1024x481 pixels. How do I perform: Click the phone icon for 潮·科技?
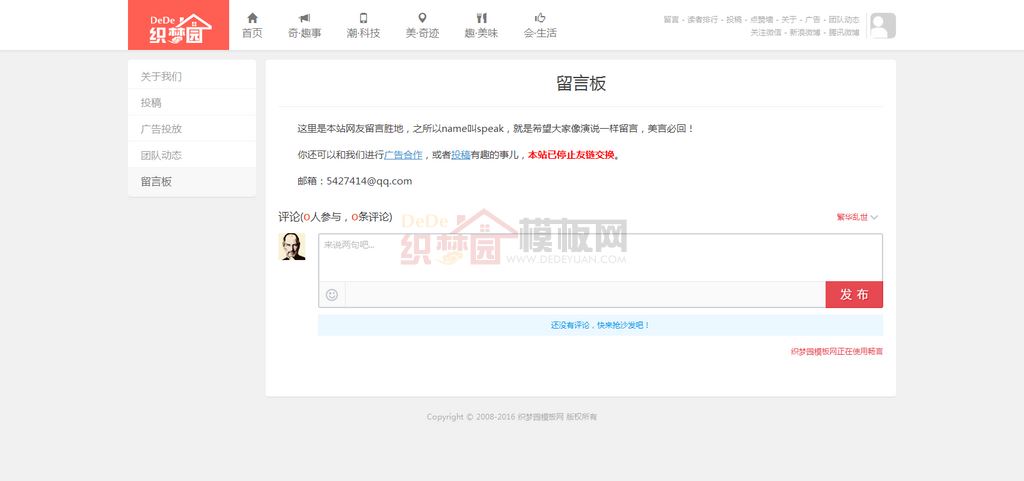pos(363,18)
